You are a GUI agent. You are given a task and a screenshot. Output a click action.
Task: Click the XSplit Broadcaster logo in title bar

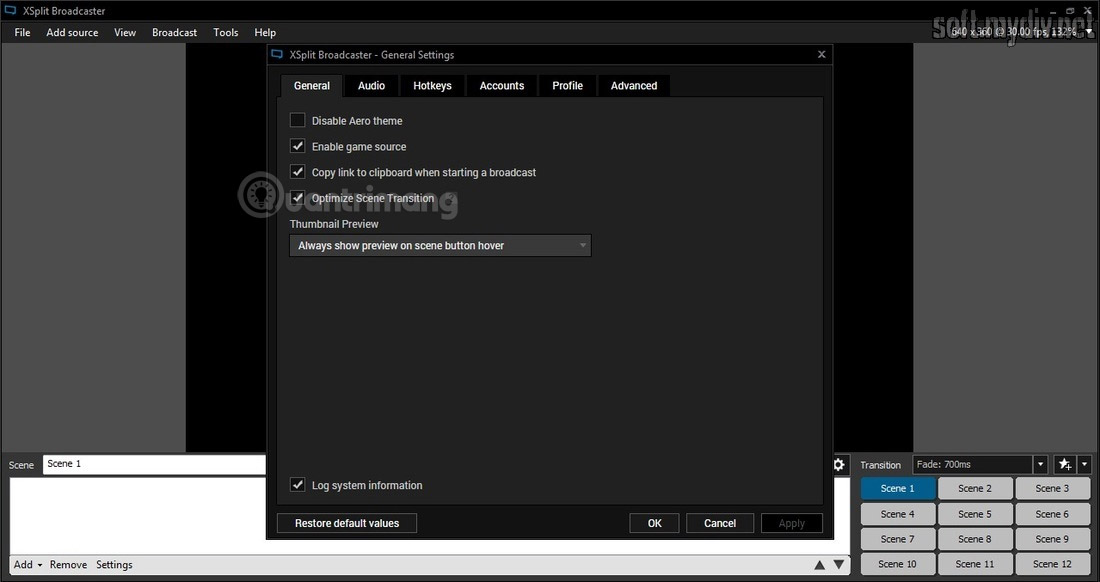pos(11,11)
